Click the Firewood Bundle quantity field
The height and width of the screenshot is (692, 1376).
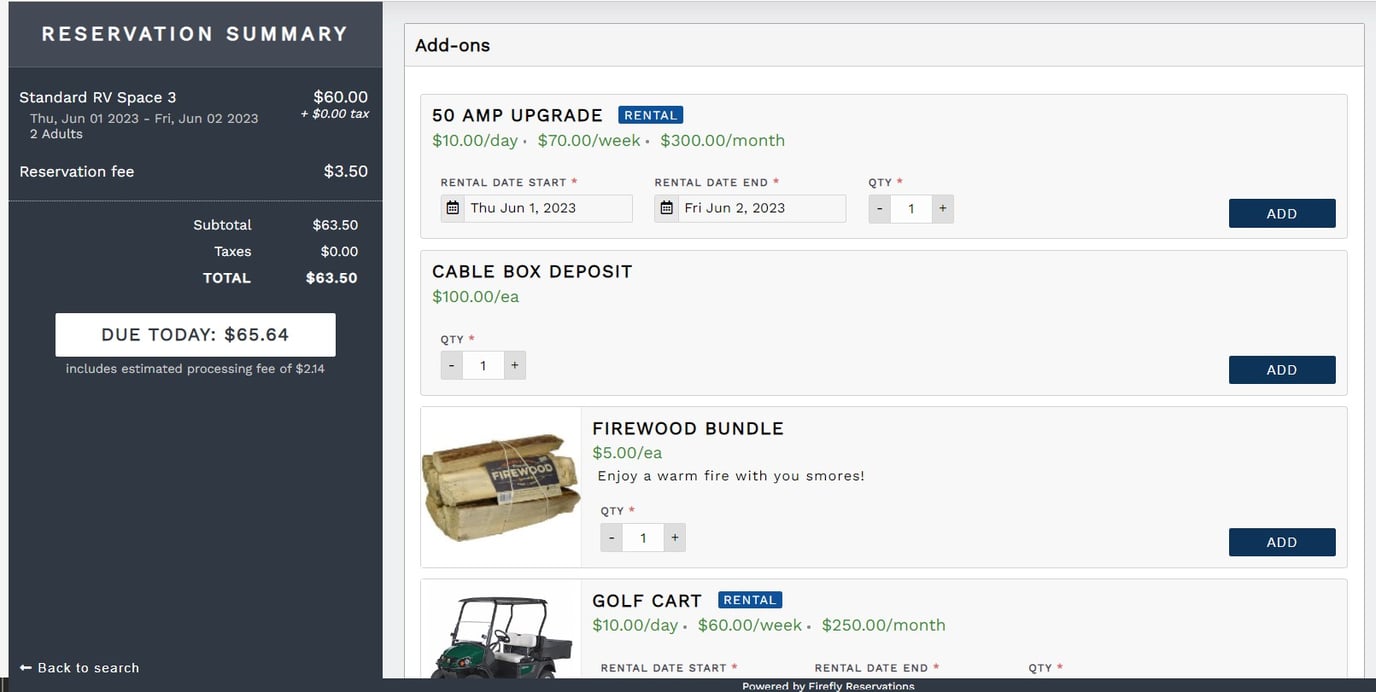[643, 537]
